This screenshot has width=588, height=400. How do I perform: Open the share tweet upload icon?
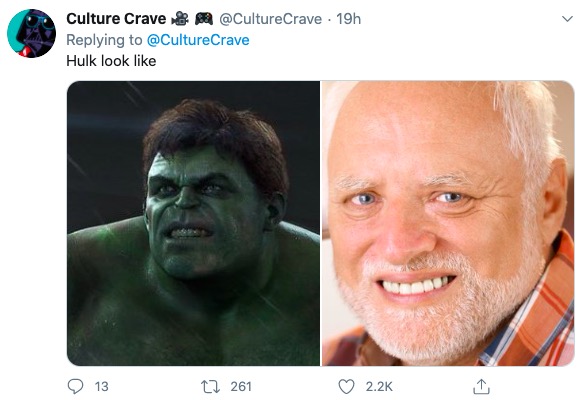click(481, 387)
